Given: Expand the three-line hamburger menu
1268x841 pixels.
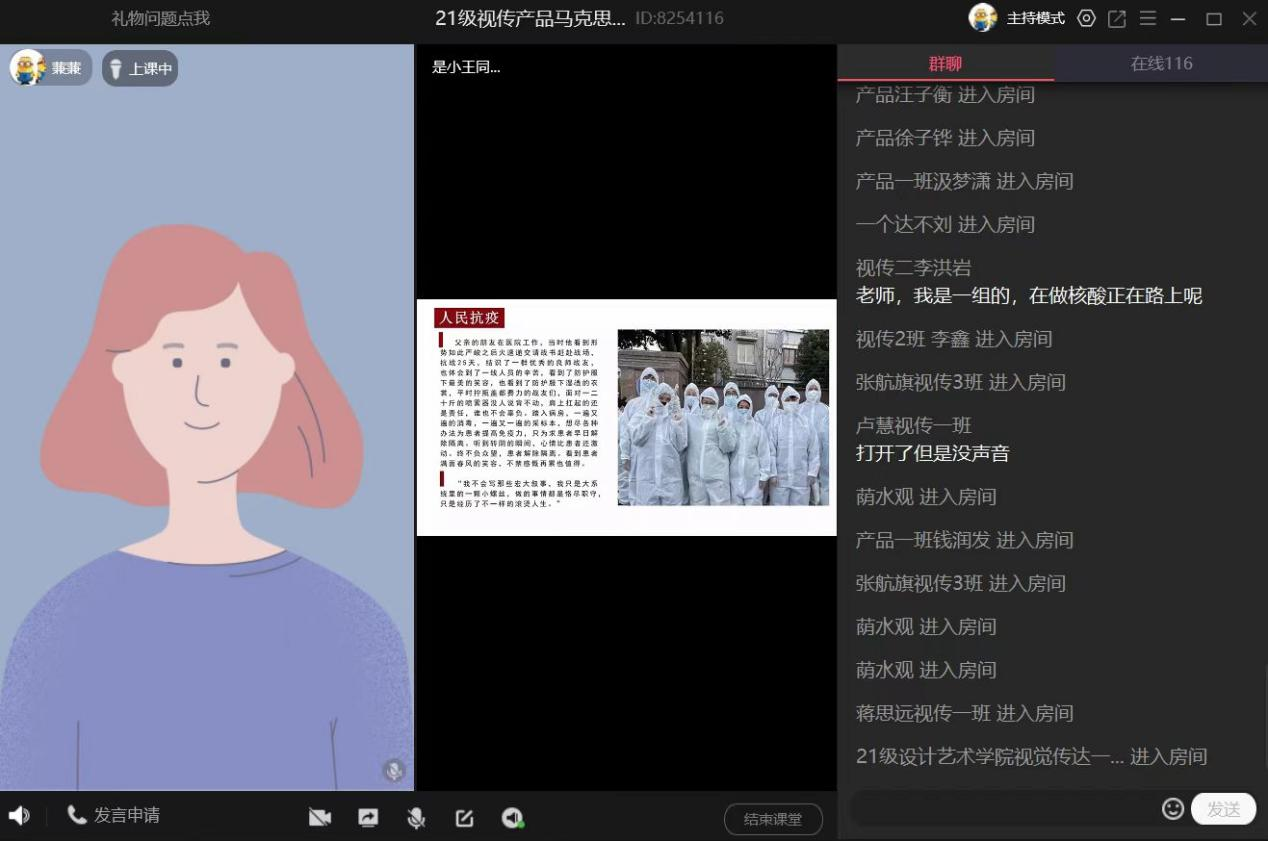Looking at the screenshot, I should tap(1147, 19).
